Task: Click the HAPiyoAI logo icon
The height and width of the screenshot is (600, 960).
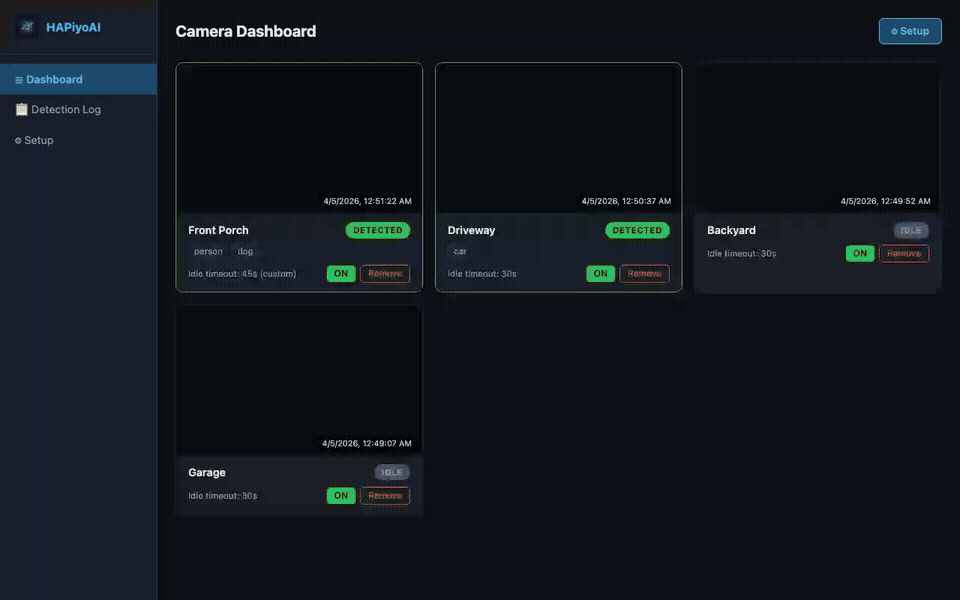Action: [26, 27]
